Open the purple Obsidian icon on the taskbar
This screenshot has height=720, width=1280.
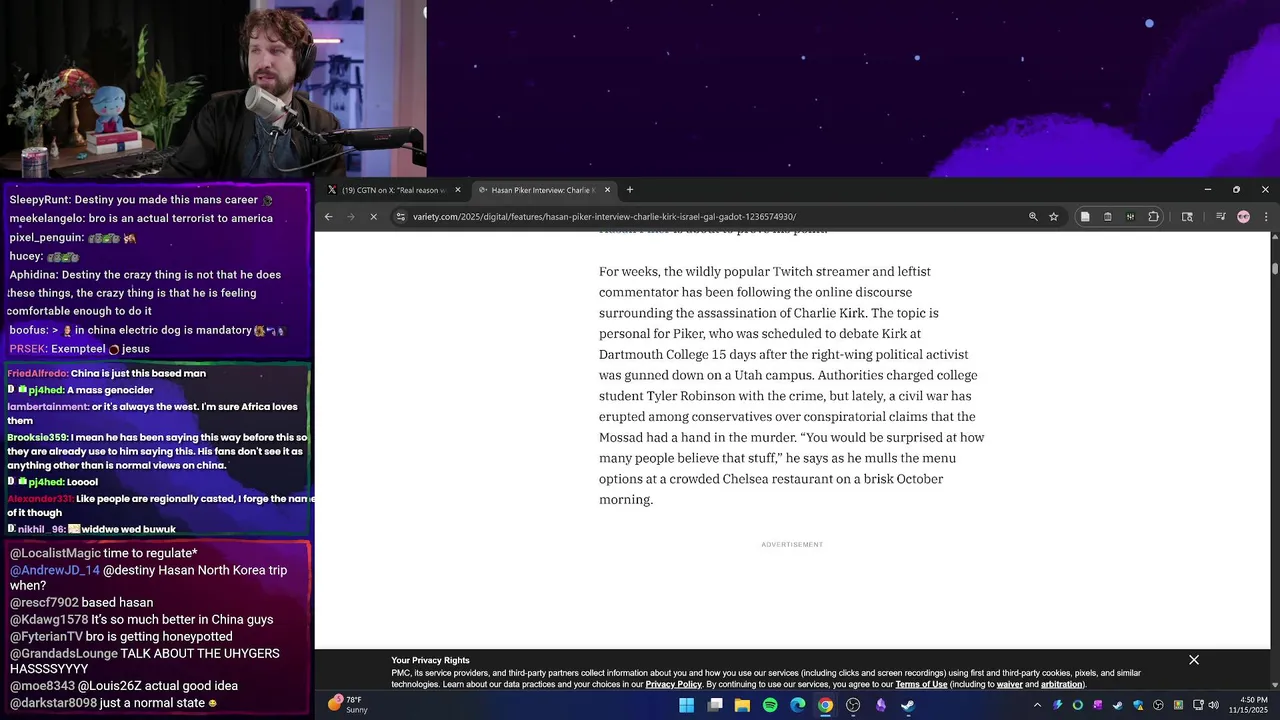[880, 705]
